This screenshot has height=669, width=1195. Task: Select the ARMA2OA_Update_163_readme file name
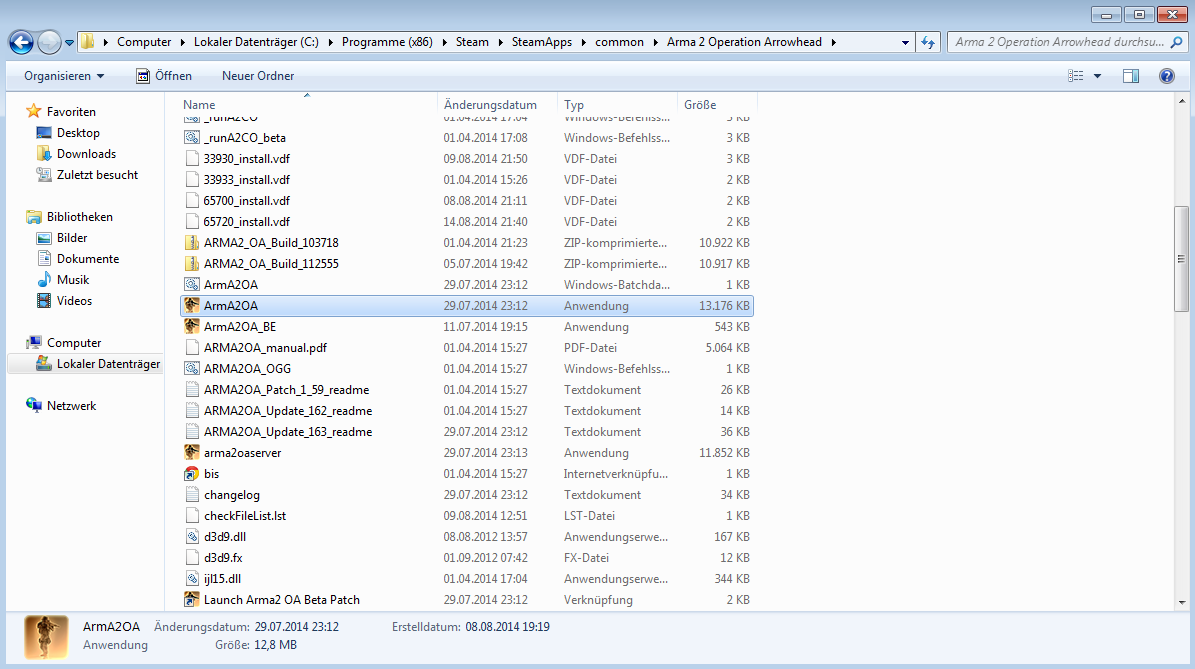(288, 431)
